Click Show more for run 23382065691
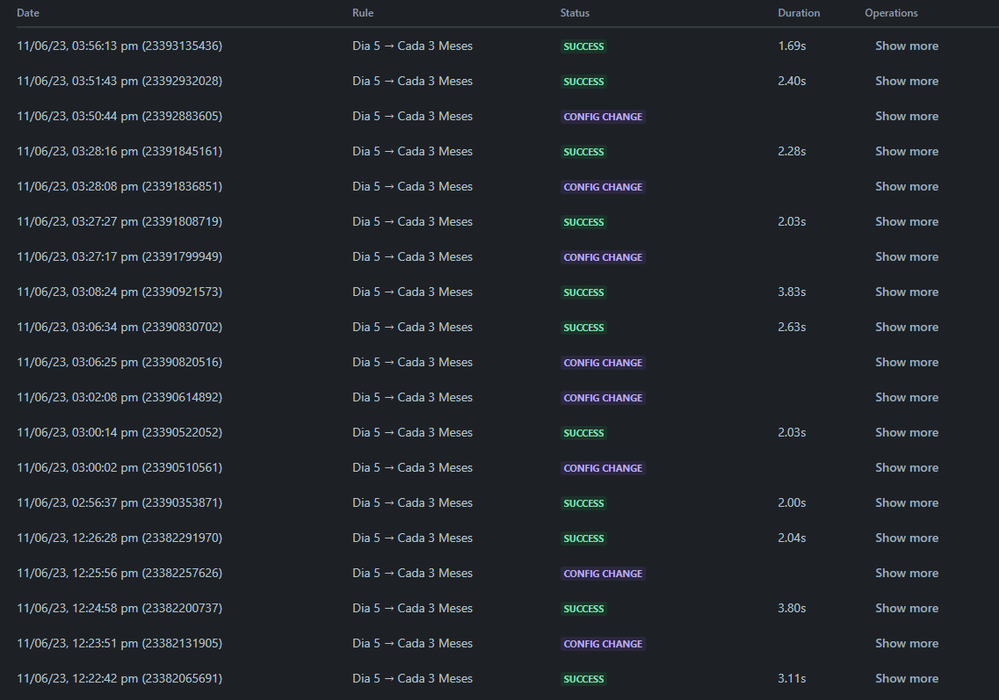 (x=906, y=678)
